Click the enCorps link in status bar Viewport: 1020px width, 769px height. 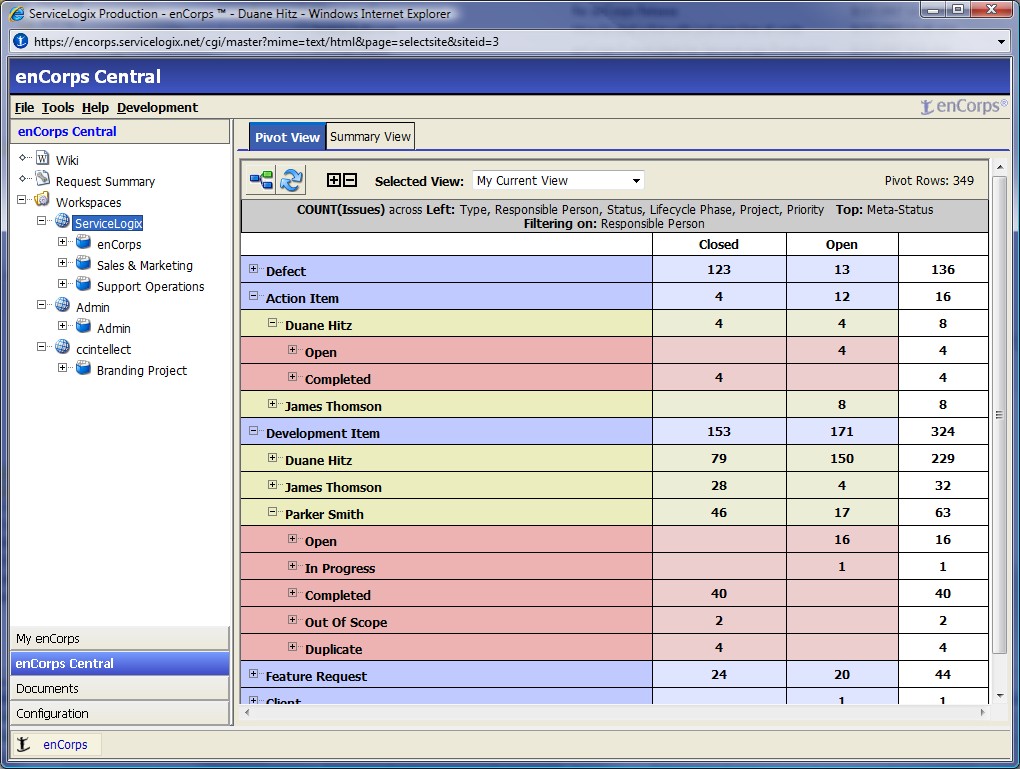point(65,744)
